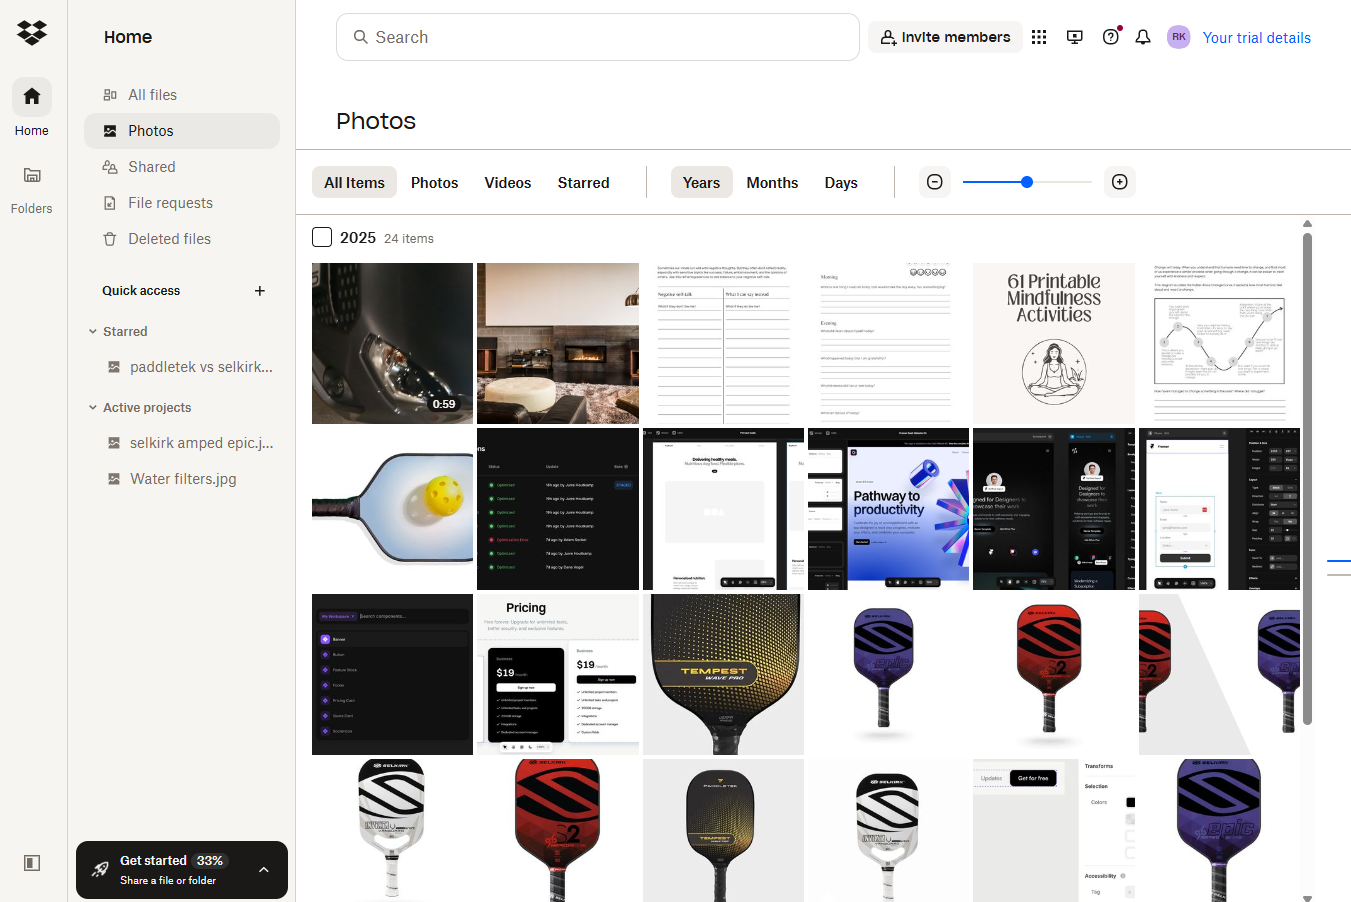Click Invite members button
Viewport: 1351px width, 902px height.
pos(945,37)
